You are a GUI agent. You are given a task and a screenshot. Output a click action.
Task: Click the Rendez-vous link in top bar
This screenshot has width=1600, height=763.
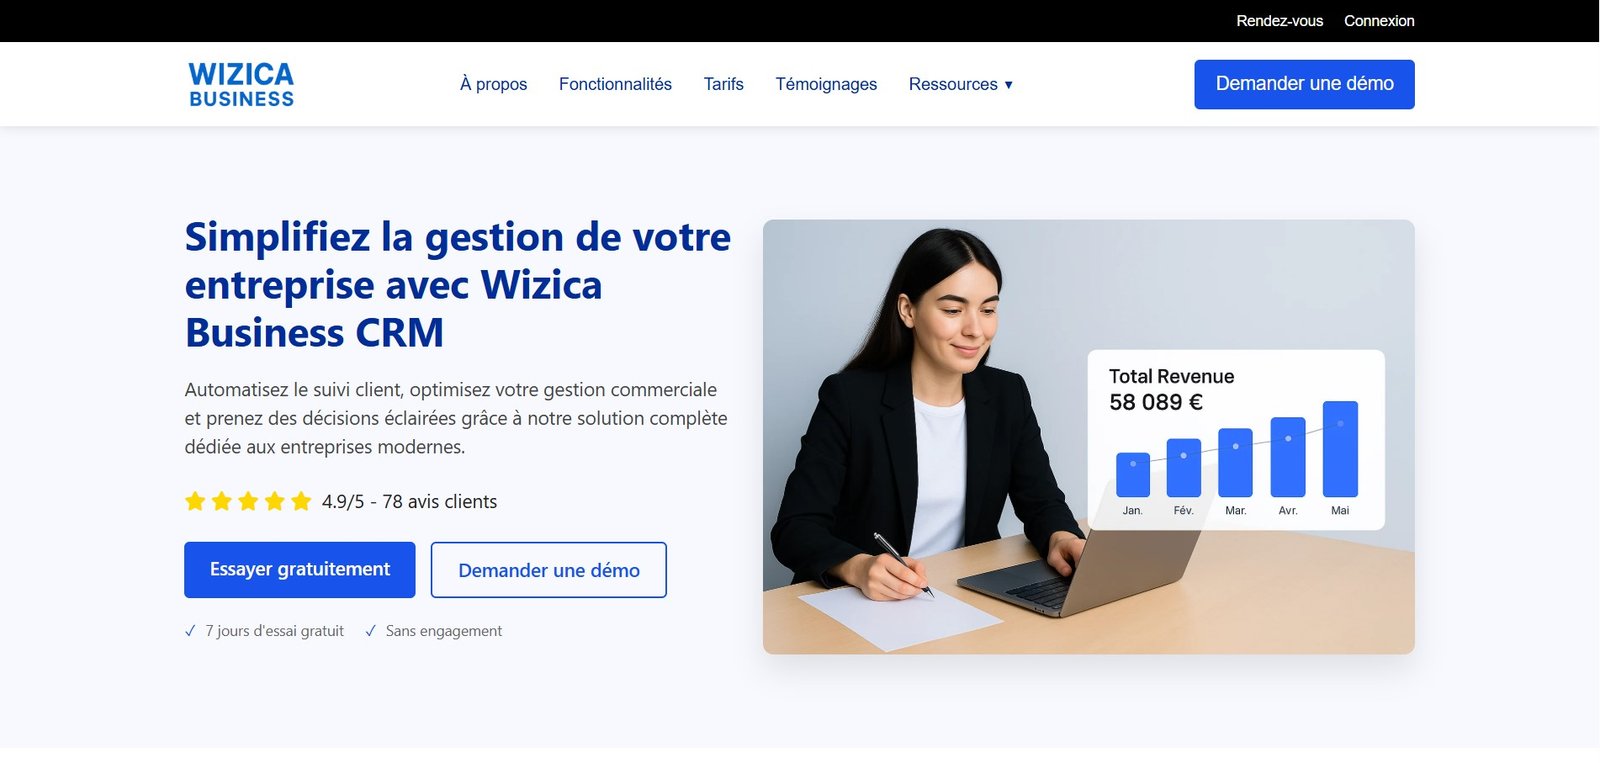tap(1279, 21)
